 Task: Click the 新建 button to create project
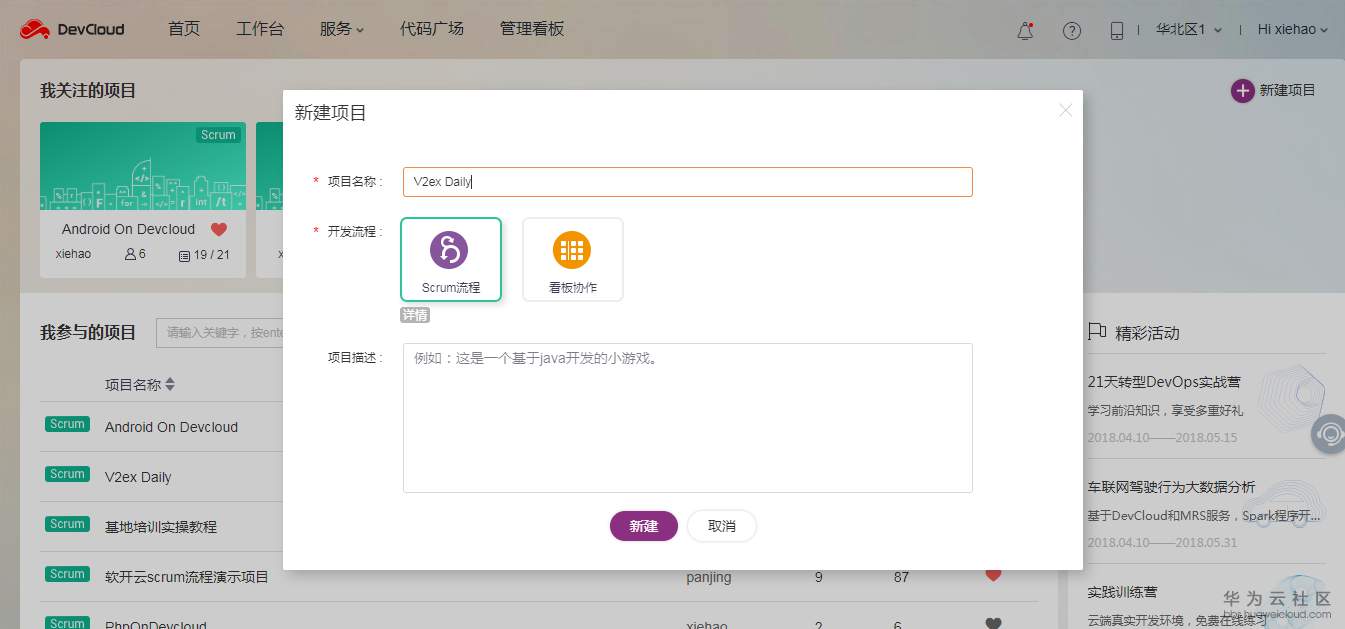pyautogui.click(x=643, y=525)
